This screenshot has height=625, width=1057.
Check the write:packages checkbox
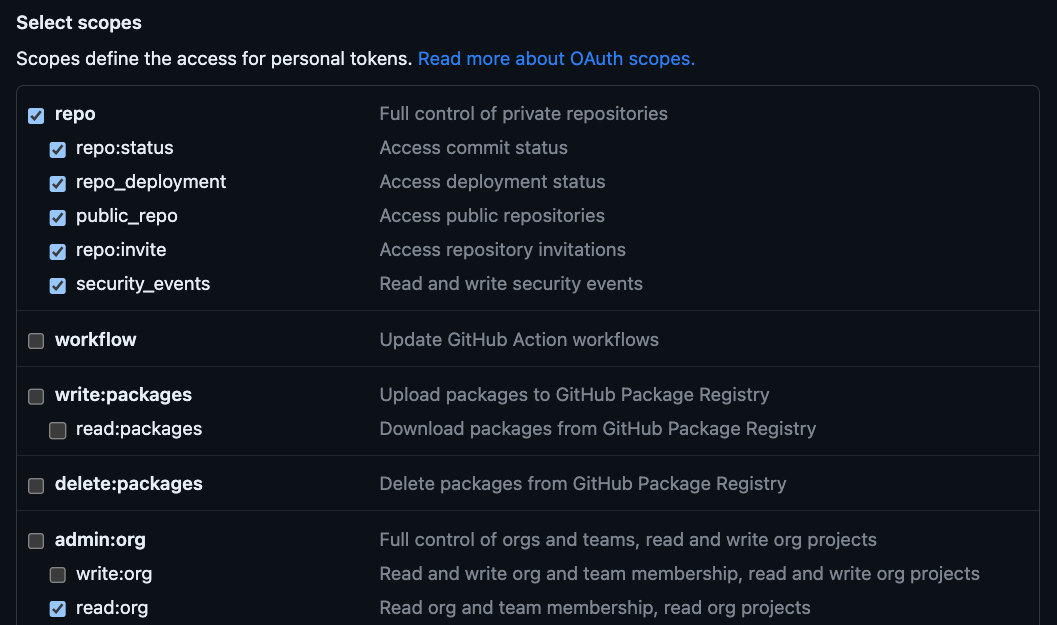point(36,396)
